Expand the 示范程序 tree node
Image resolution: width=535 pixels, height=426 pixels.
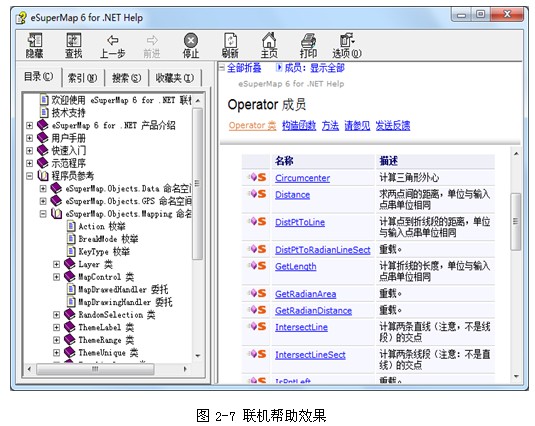click(29, 163)
